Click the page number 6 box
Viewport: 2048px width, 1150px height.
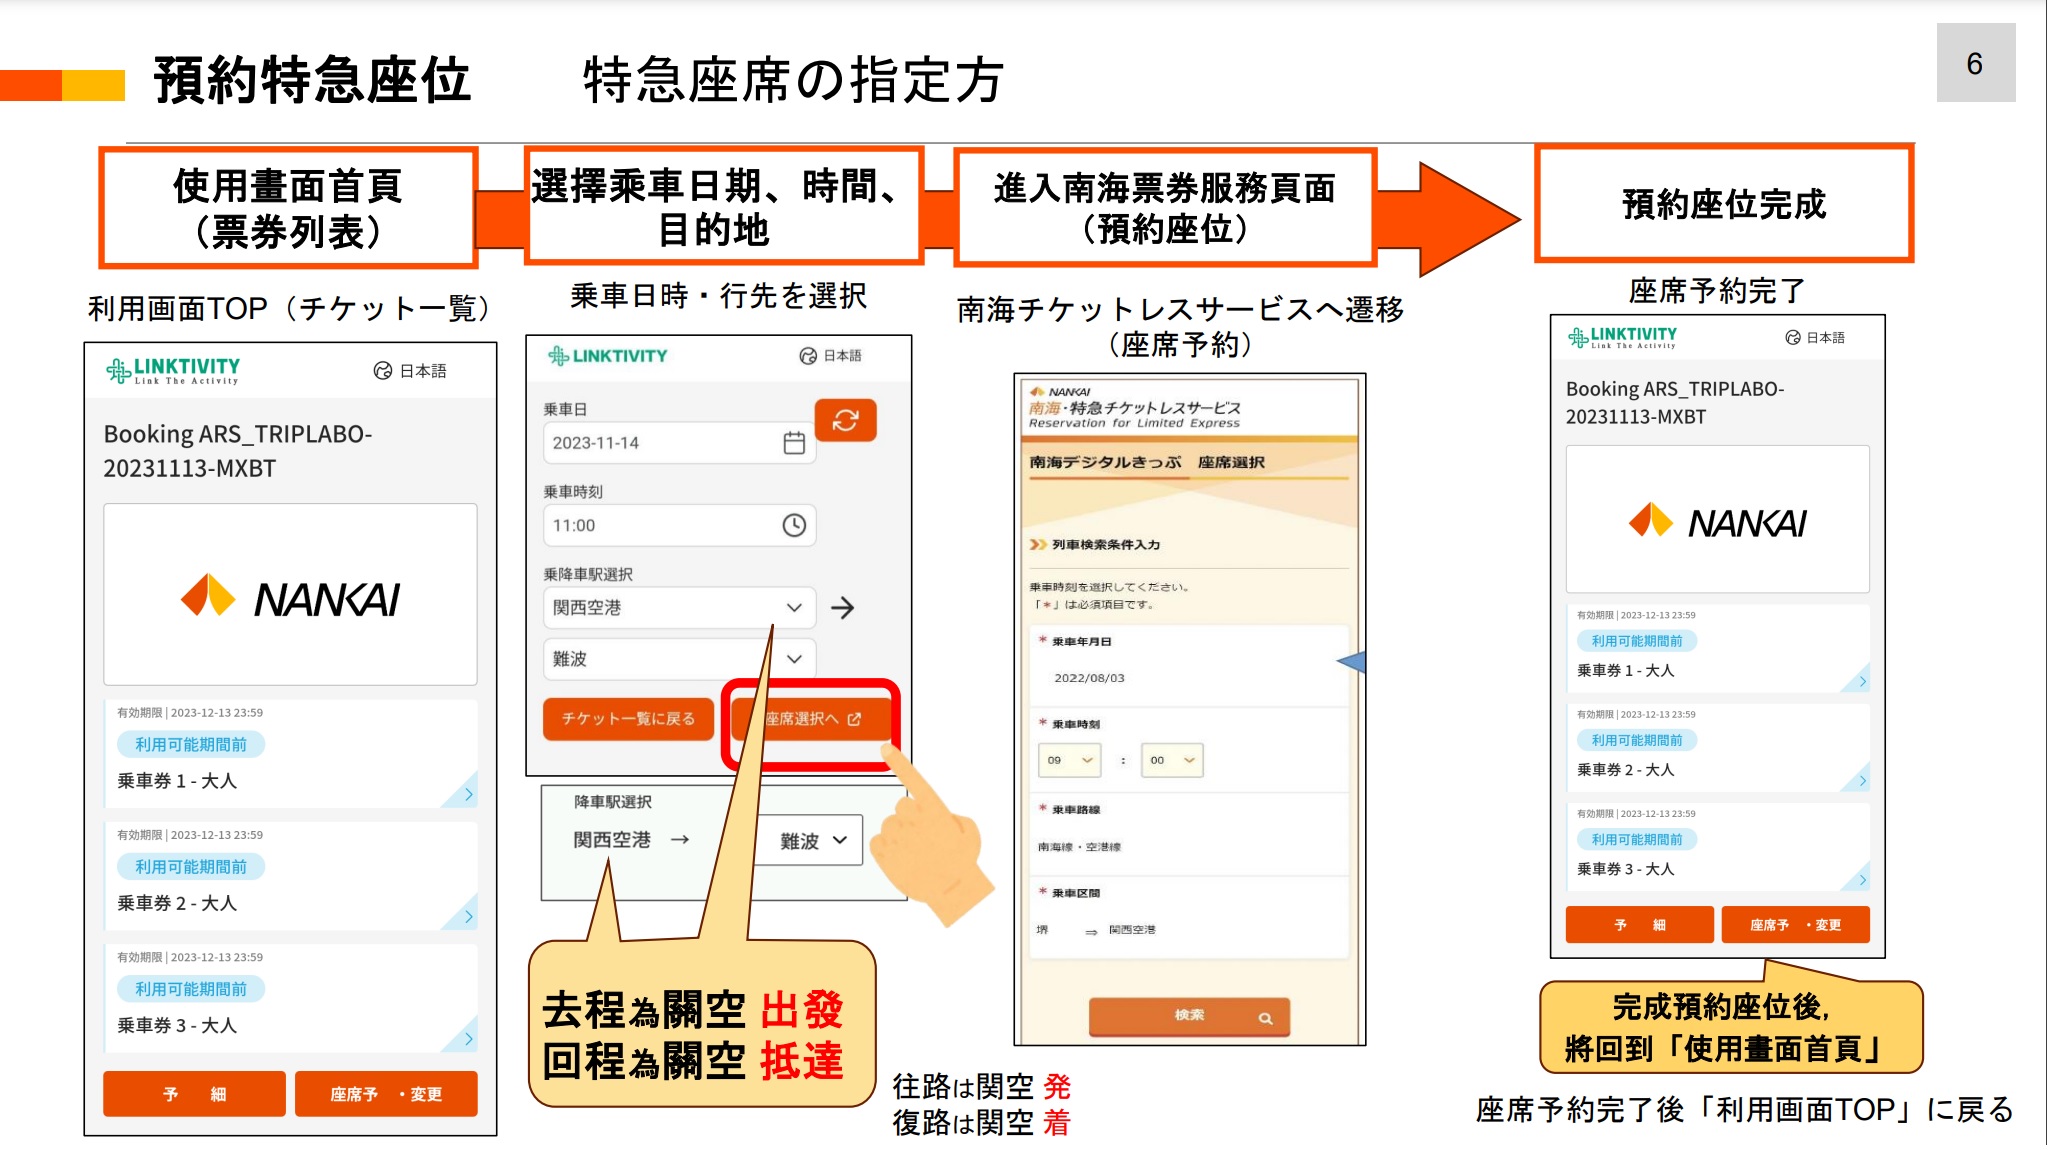click(x=1975, y=63)
